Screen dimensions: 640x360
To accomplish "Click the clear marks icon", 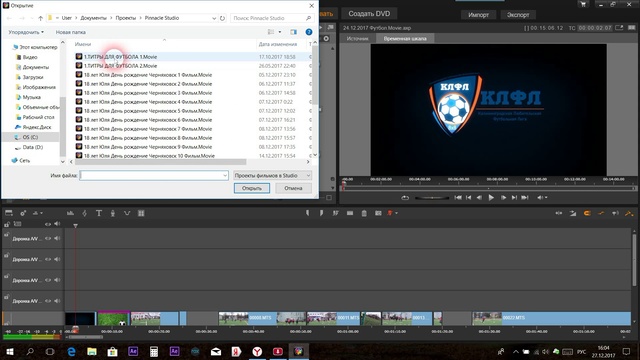I will [336, 213].
